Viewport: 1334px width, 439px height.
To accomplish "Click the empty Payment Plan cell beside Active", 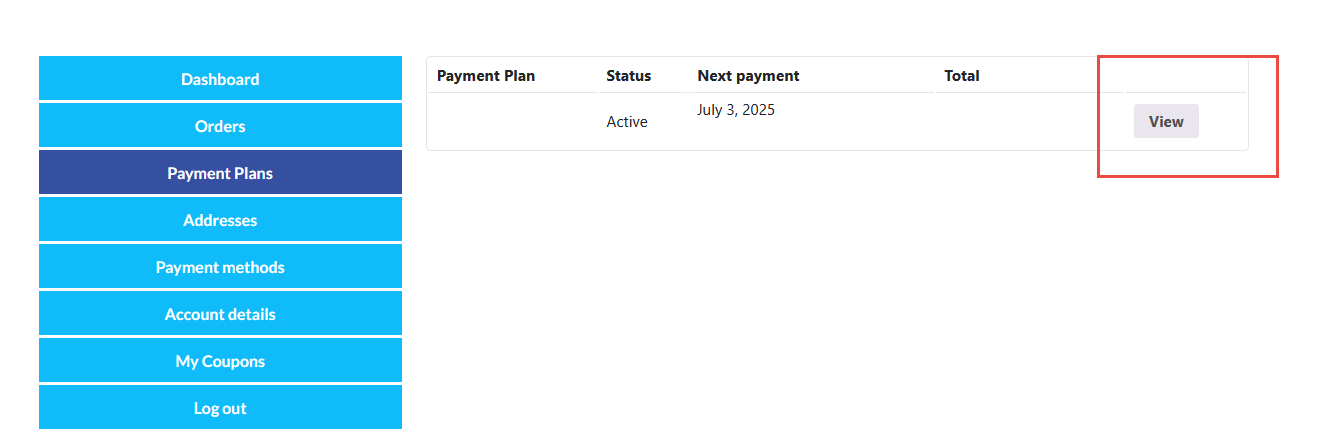I will pyautogui.click(x=513, y=121).
